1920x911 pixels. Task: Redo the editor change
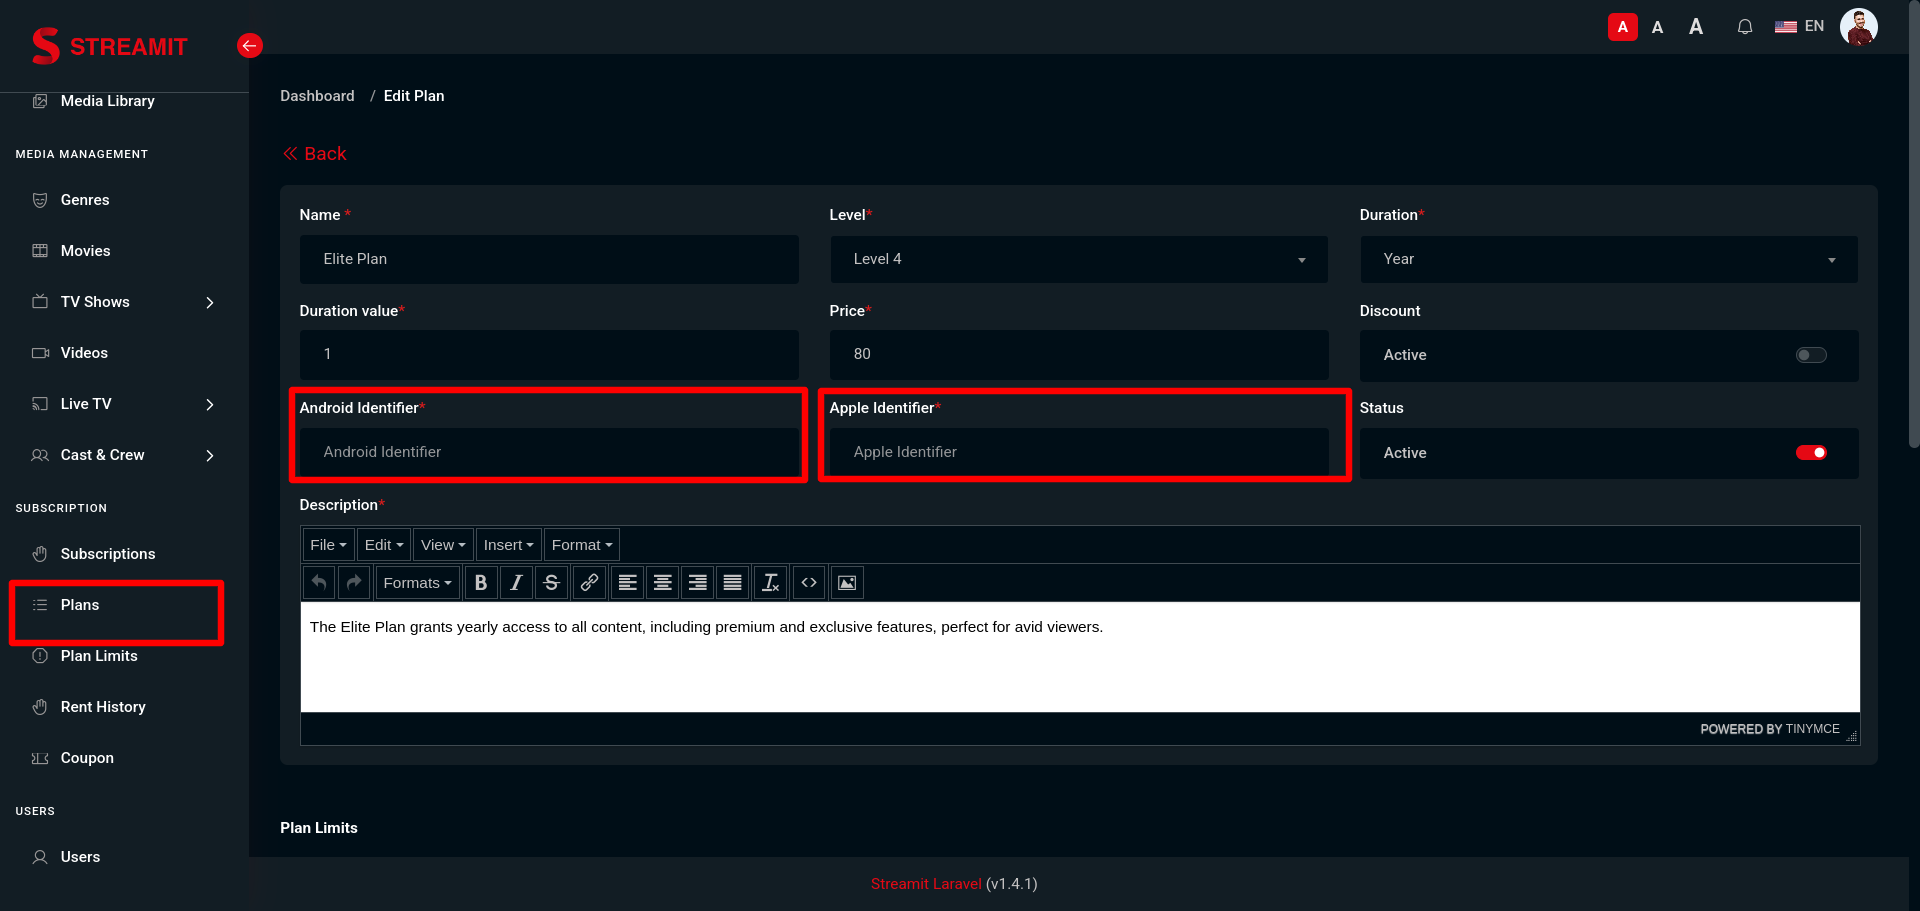click(354, 582)
